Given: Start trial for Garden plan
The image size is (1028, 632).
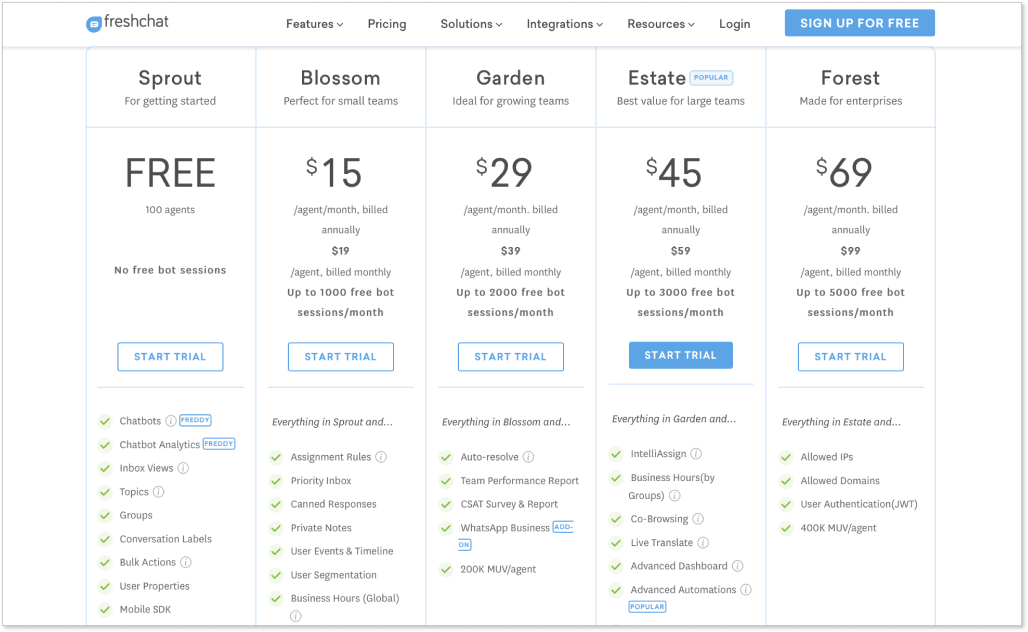Looking at the screenshot, I should (511, 357).
